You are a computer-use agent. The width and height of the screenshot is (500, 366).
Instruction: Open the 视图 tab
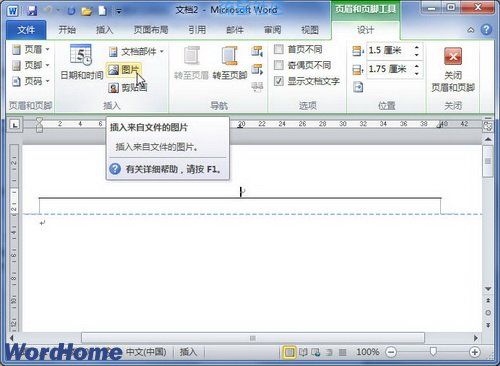pos(310,30)
